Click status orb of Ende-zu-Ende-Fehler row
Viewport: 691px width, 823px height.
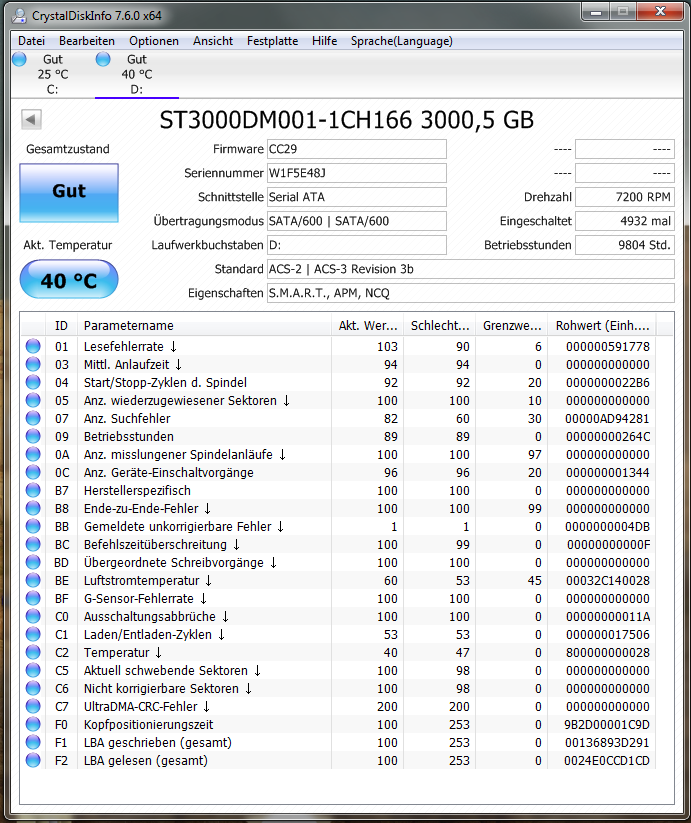tap(33, 509)
